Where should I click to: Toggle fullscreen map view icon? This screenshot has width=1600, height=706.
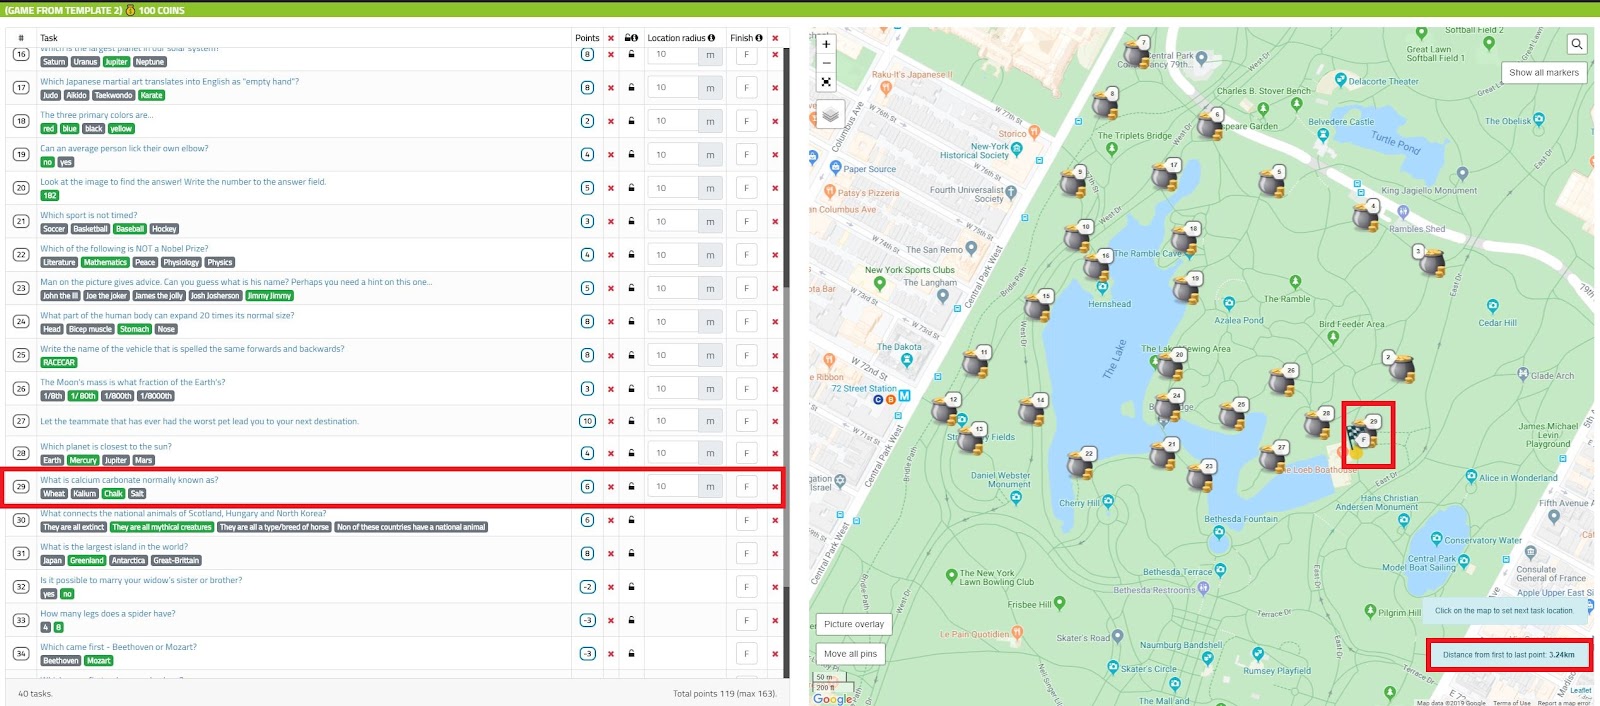click(x=826, y=82)
